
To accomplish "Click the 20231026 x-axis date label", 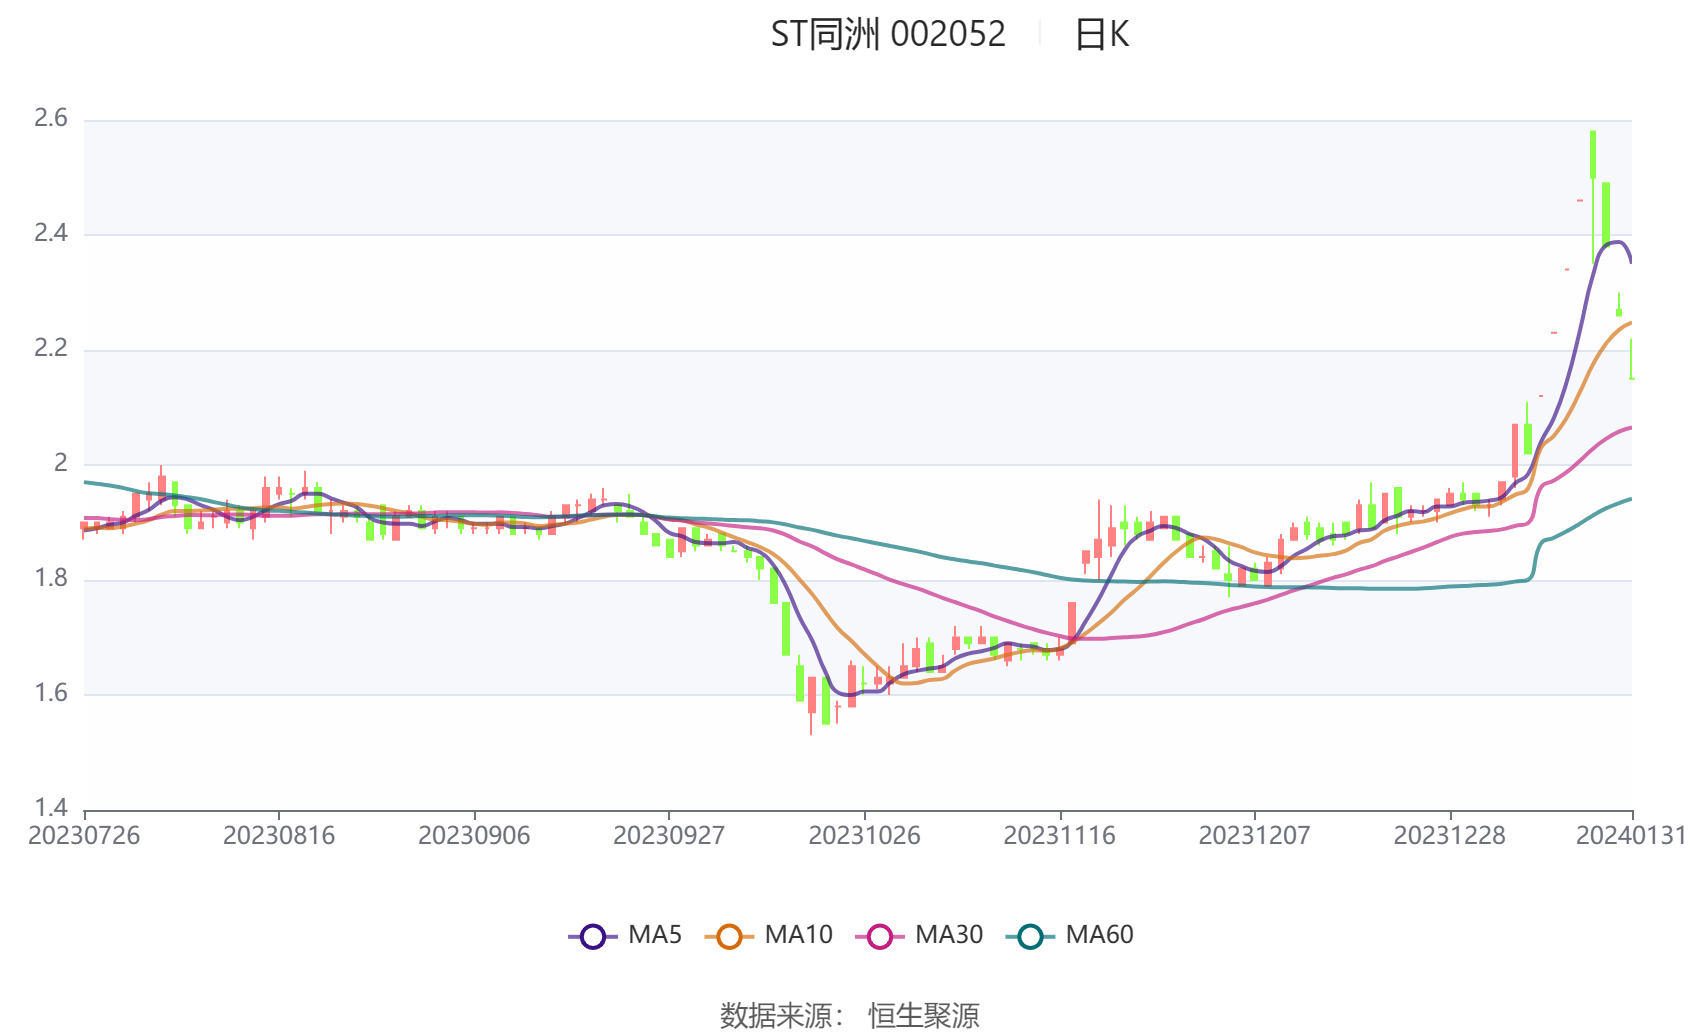I will 864,836.
